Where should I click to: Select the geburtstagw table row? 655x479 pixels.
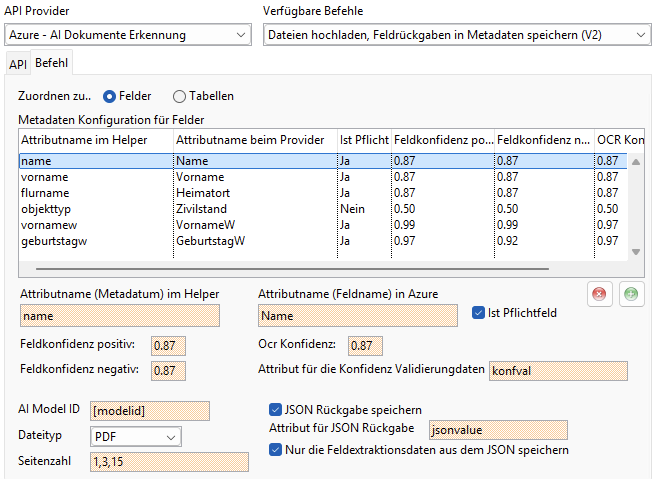95,241
